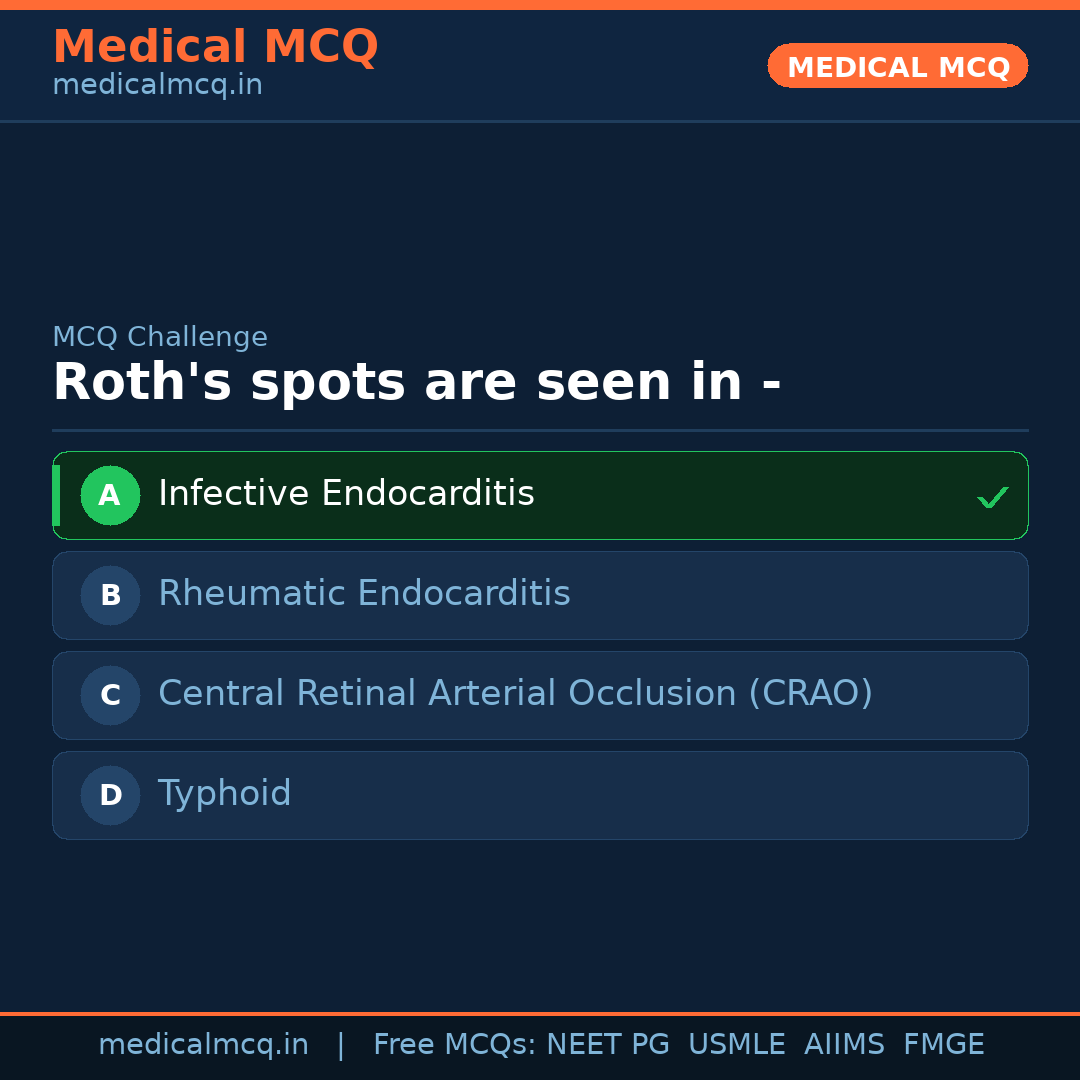This screenshot has height=1080, width=1080.
Task: Click the D option letter badge
Action: point(110,795)
